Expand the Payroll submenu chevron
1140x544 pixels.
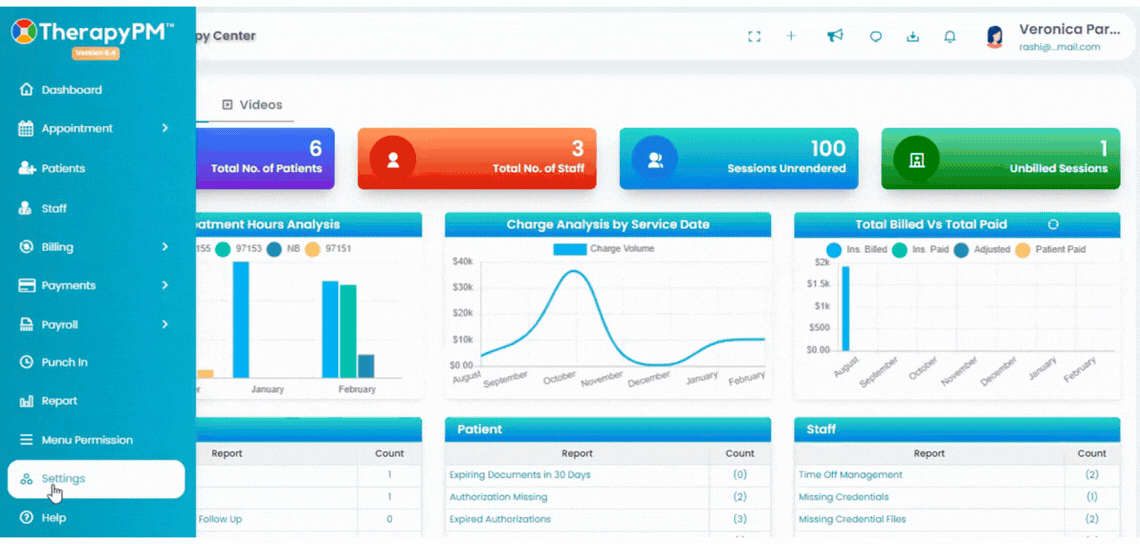[x=165, y=324]
